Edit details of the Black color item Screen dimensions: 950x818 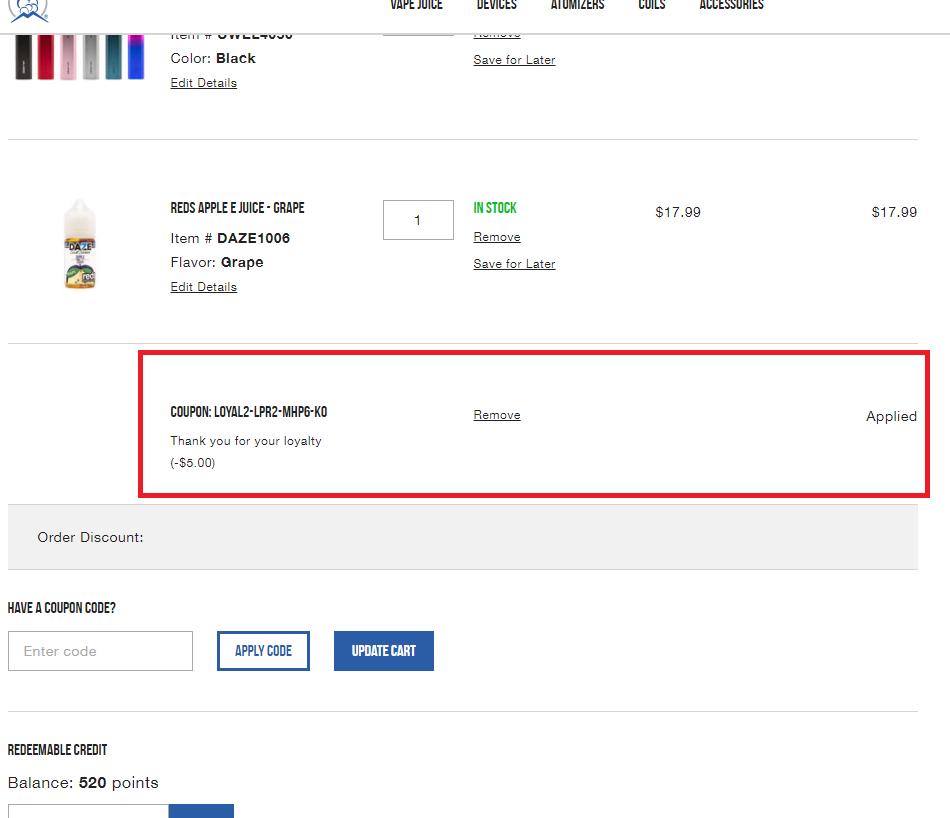pos(204,83)
